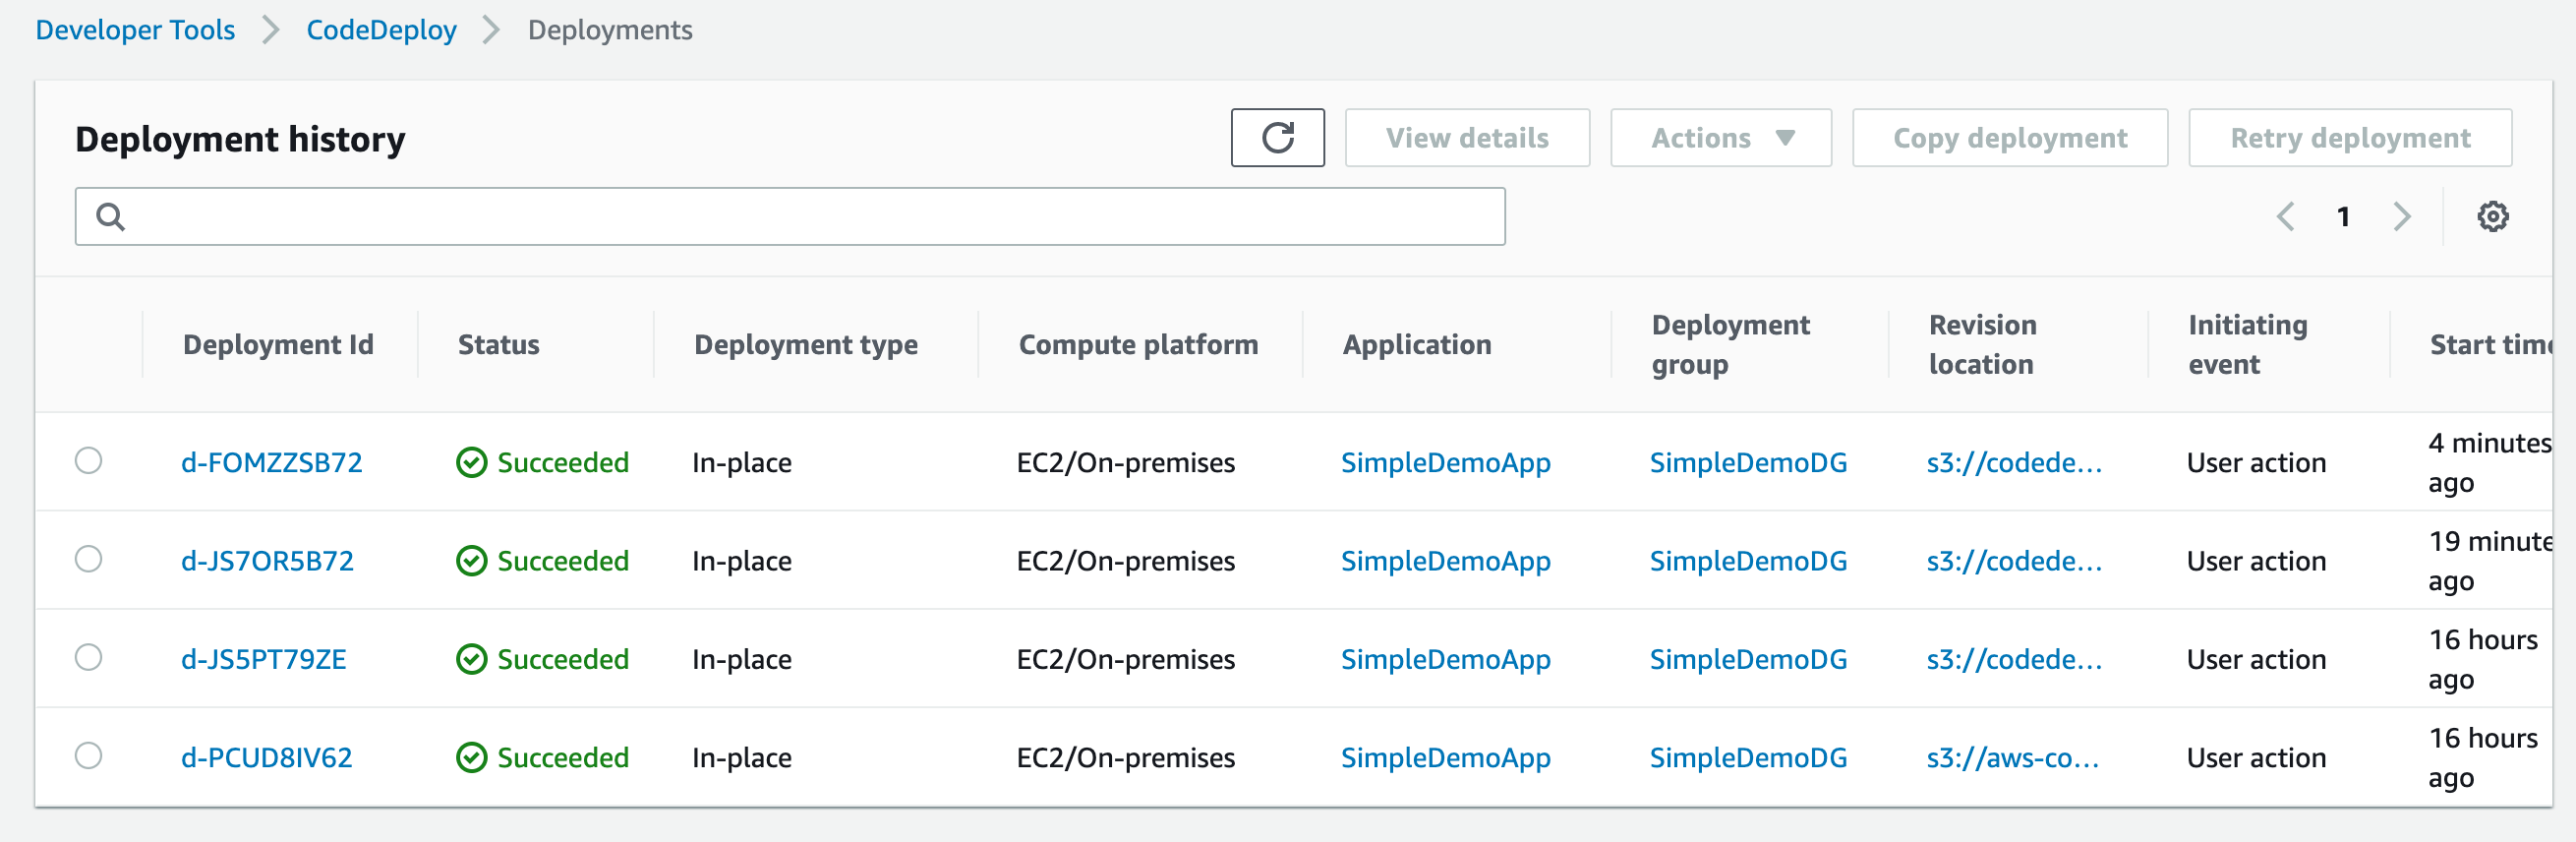Go to next page arrow
2576x842 pixels.
[2402, 216]
